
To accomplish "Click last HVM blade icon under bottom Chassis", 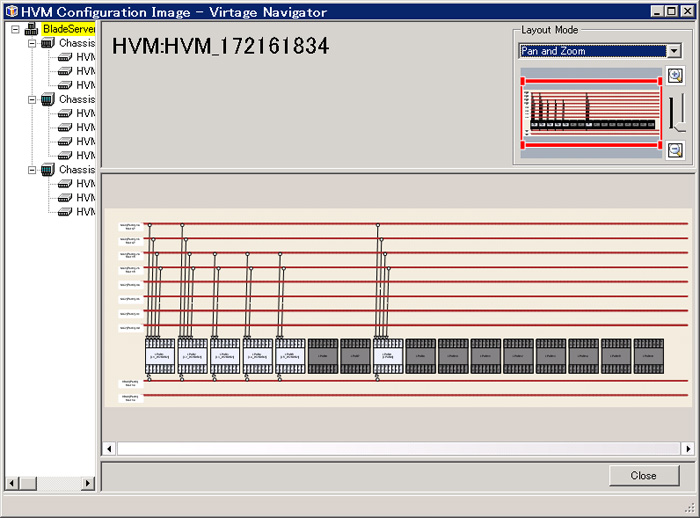I will click(x=65, y=212).
